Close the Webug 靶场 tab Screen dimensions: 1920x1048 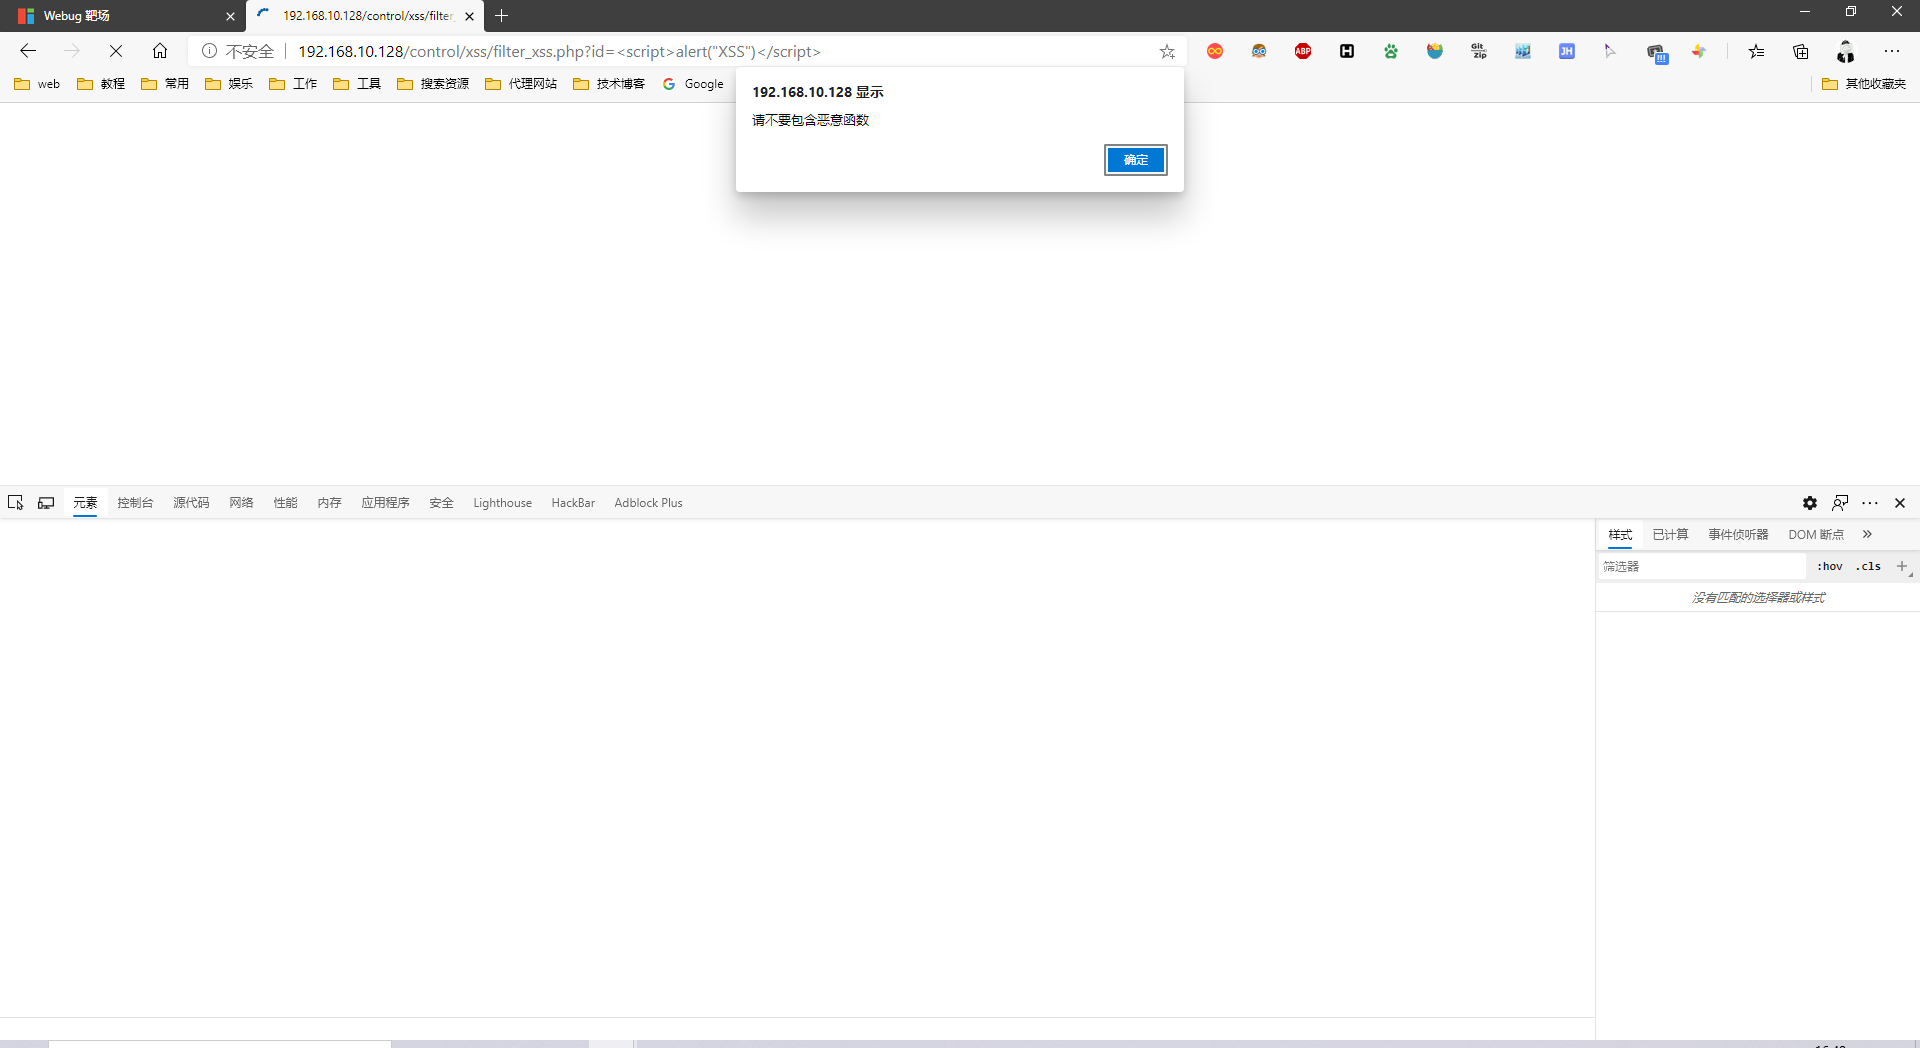pyautogui.click(x=230, y=16)
